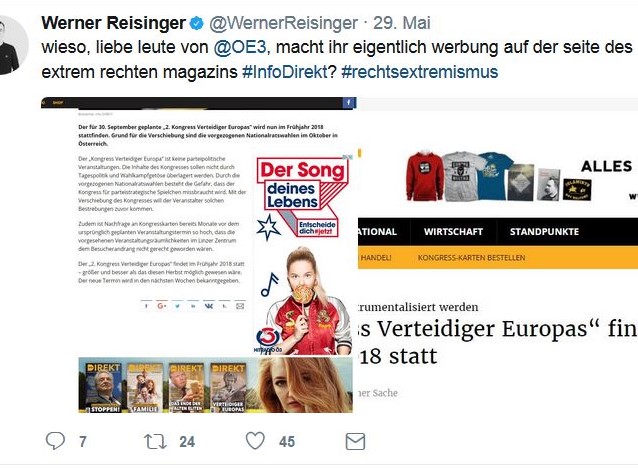Click the reply speech bubble icon
This screenshot has width=638, height=469.
coord(55,441)
